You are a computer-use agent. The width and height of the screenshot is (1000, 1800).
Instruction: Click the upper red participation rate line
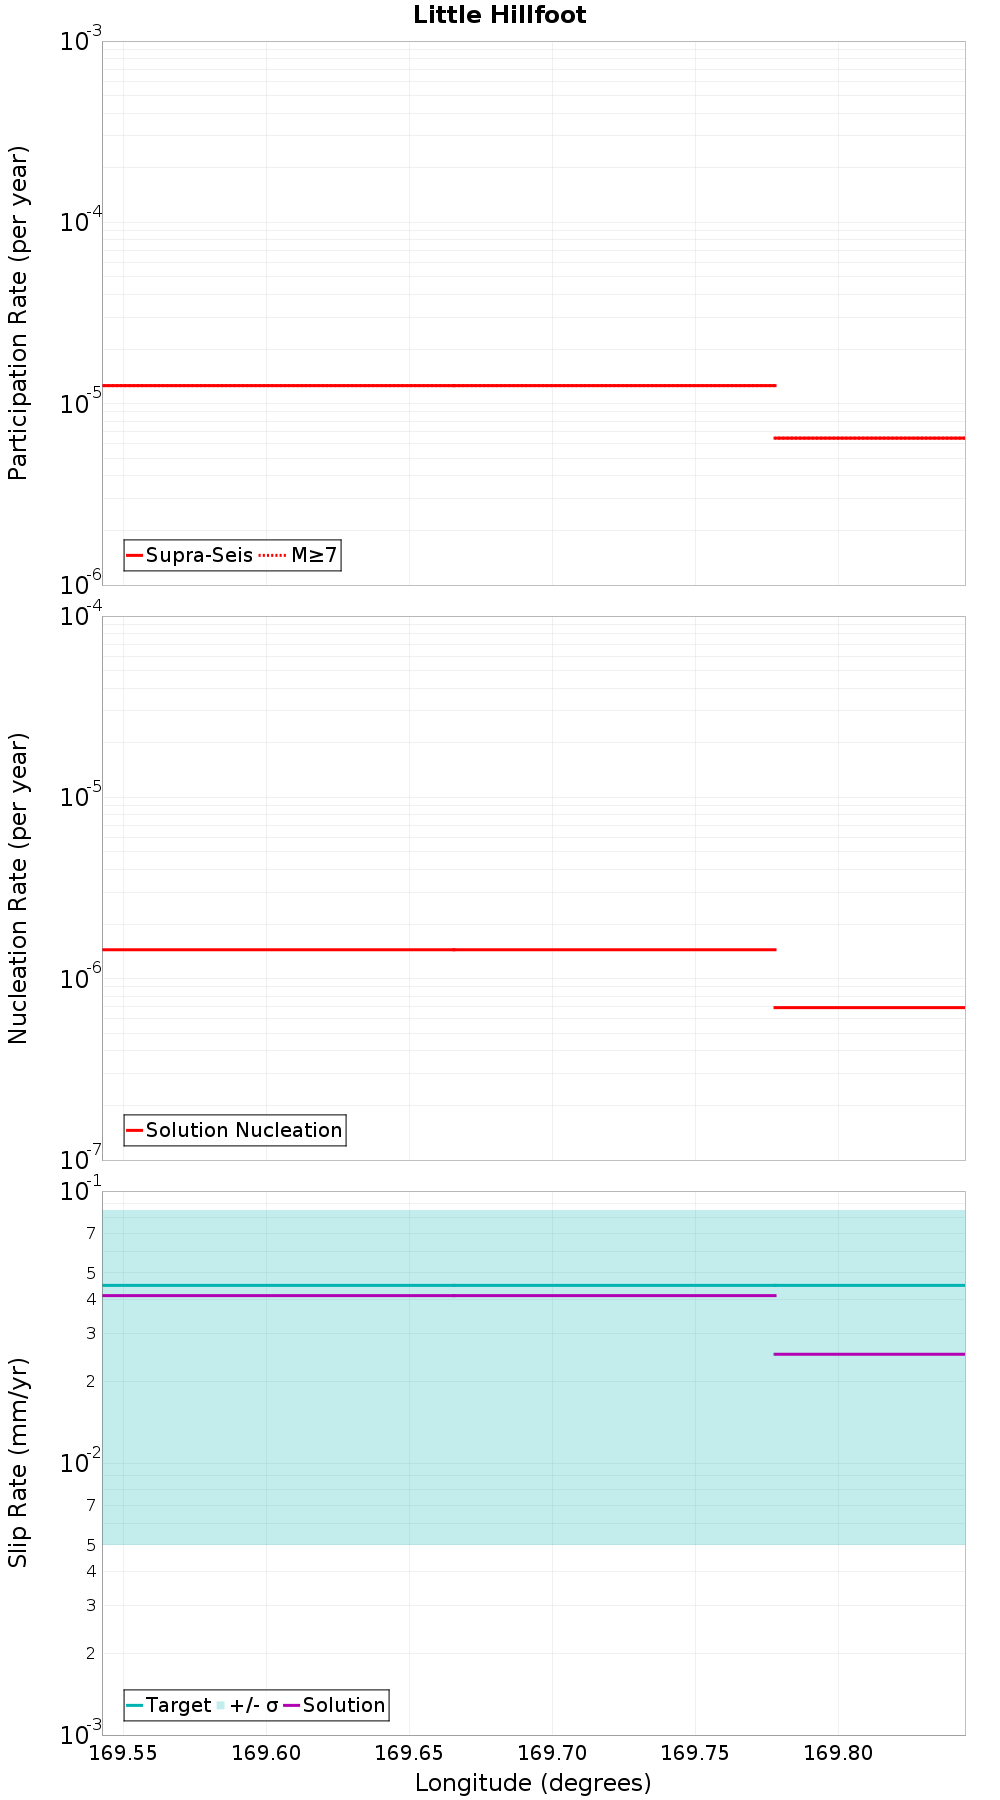[439, 385]
